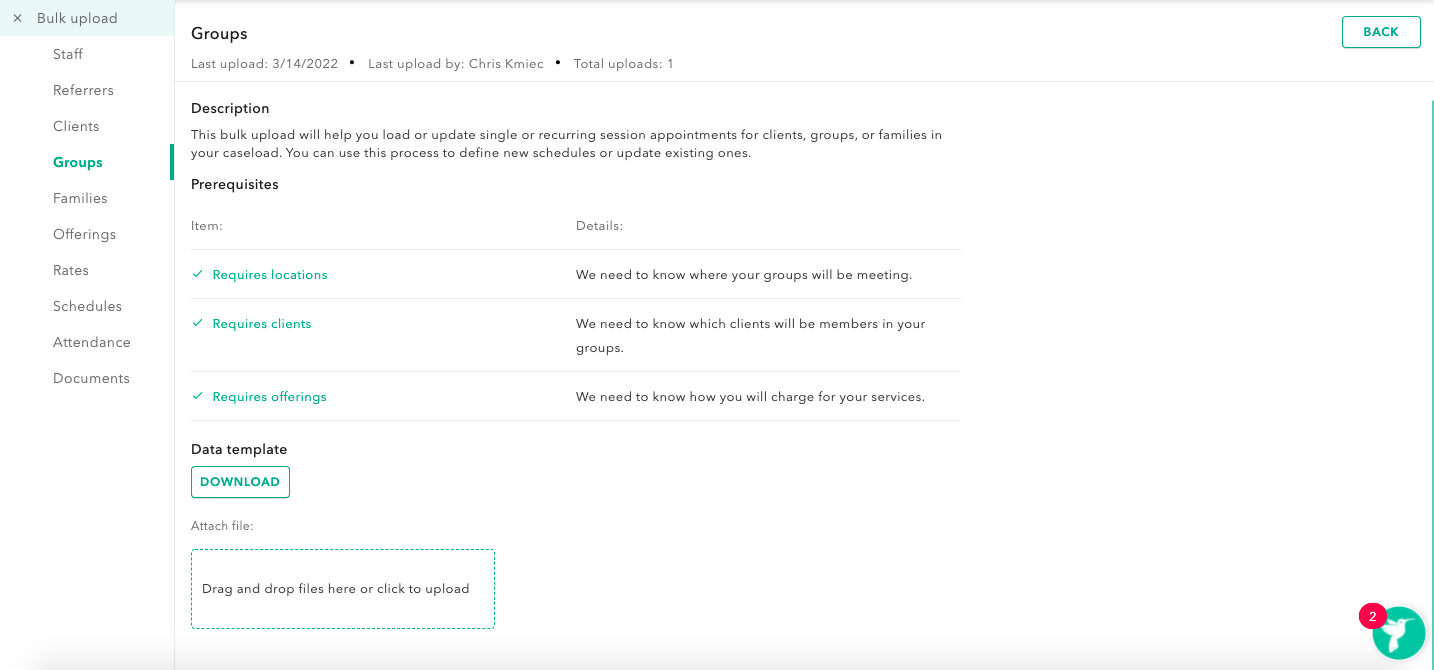Screen dimensions: 1434x670
Task: Open the Offerings upload page
Action: pos(84,234)
